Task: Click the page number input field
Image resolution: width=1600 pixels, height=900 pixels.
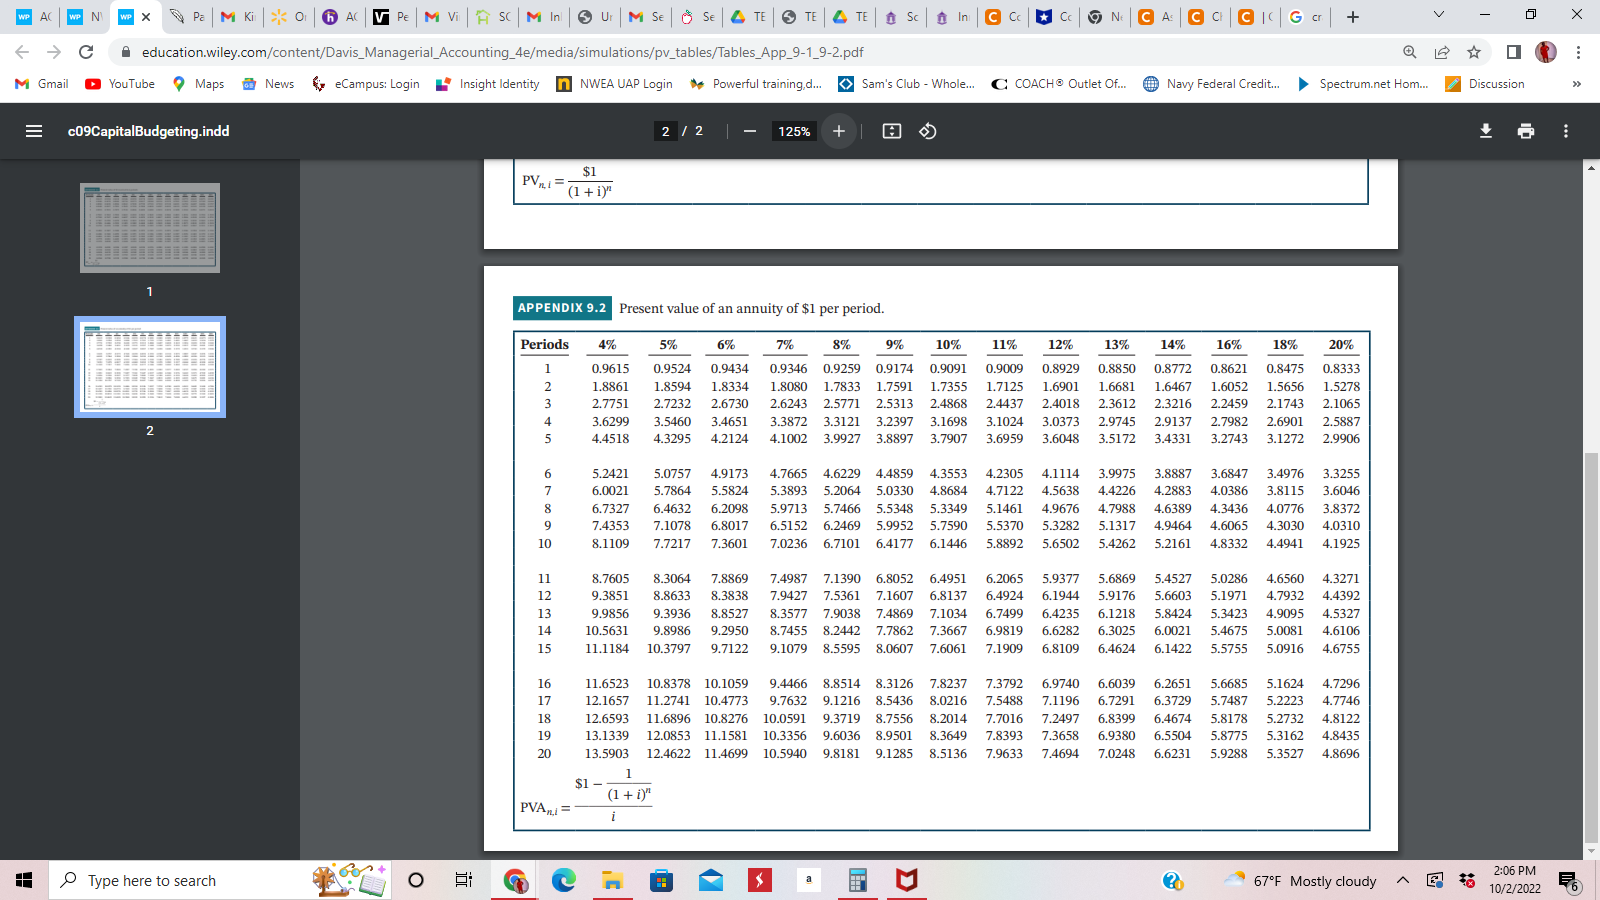Action: click(666, 131)
